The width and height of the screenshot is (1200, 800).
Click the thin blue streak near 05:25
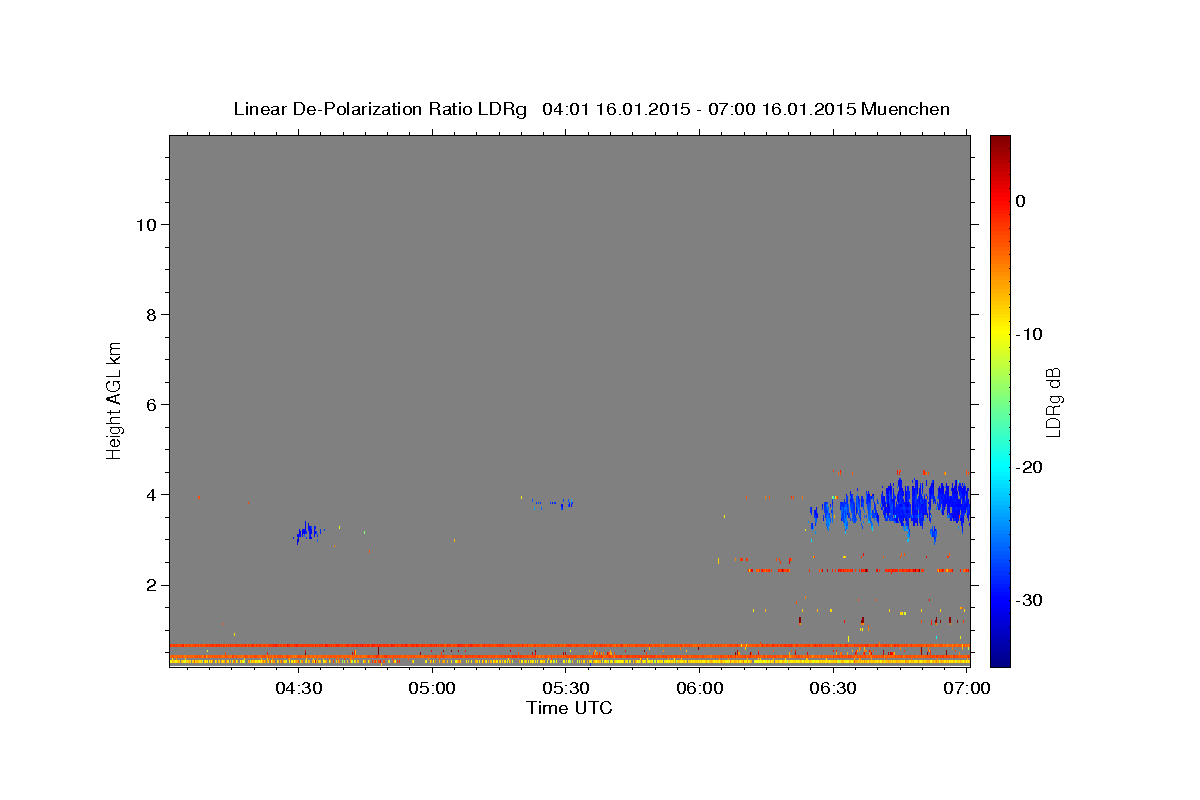pyautogui.click(x=553, y=502)
